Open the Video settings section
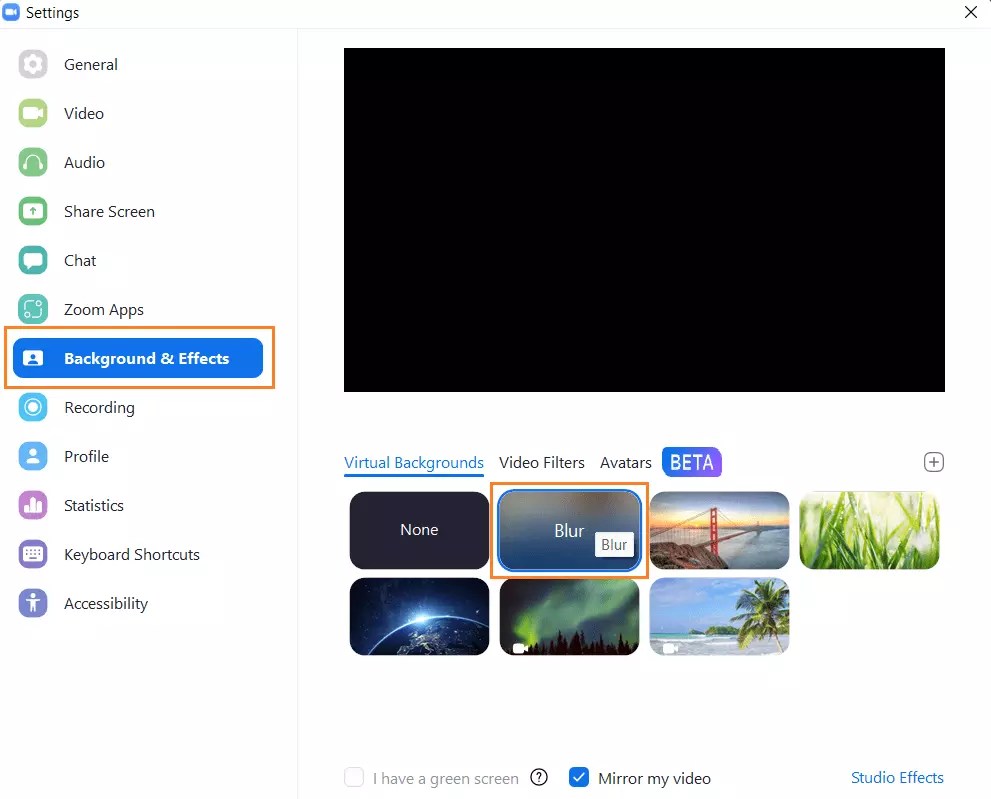The image size is (991, 799). click(83, 113)
